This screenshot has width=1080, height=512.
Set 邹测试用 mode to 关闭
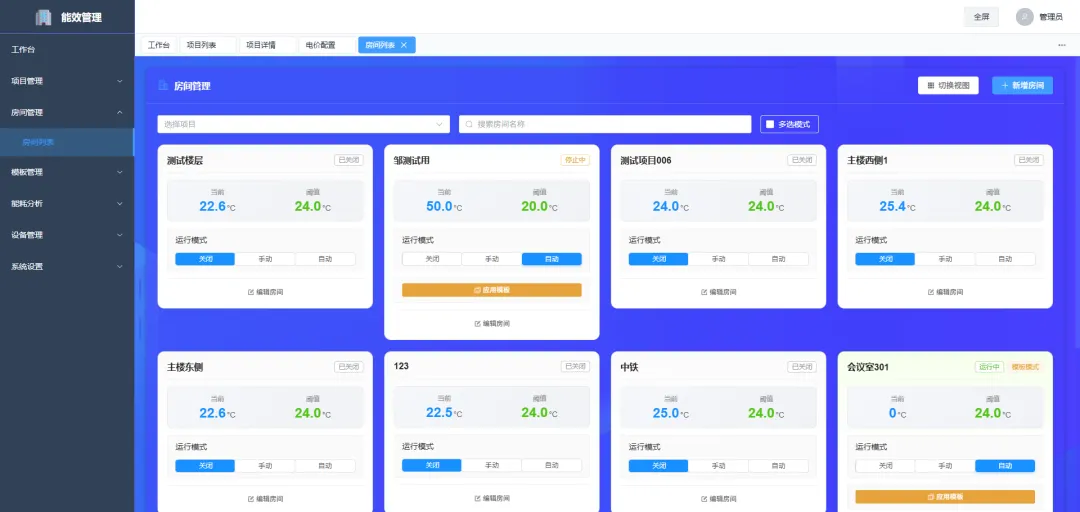pyautogui.click(x=432, y=259)
